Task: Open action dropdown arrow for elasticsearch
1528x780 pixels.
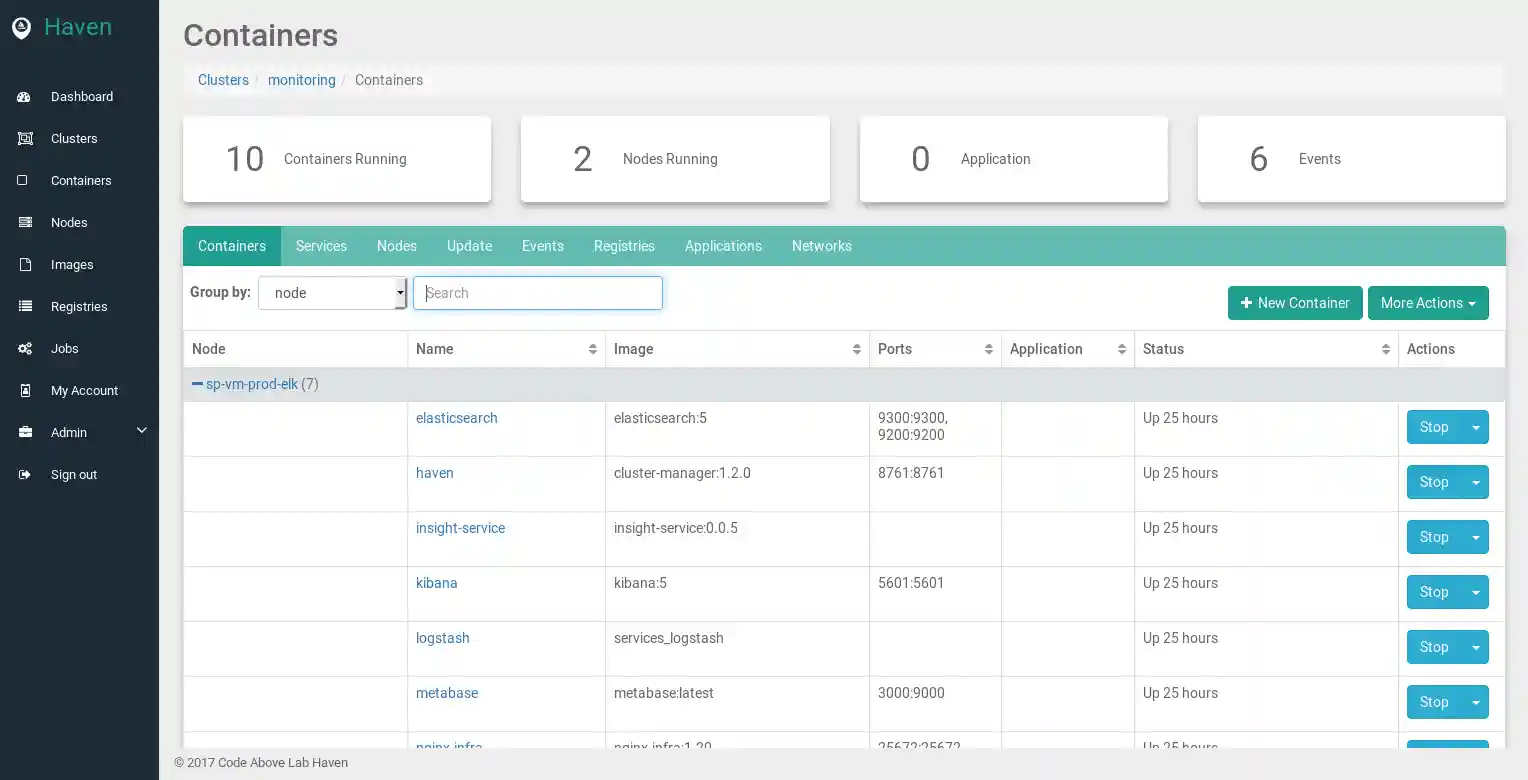Action: tap(1475, 428)
